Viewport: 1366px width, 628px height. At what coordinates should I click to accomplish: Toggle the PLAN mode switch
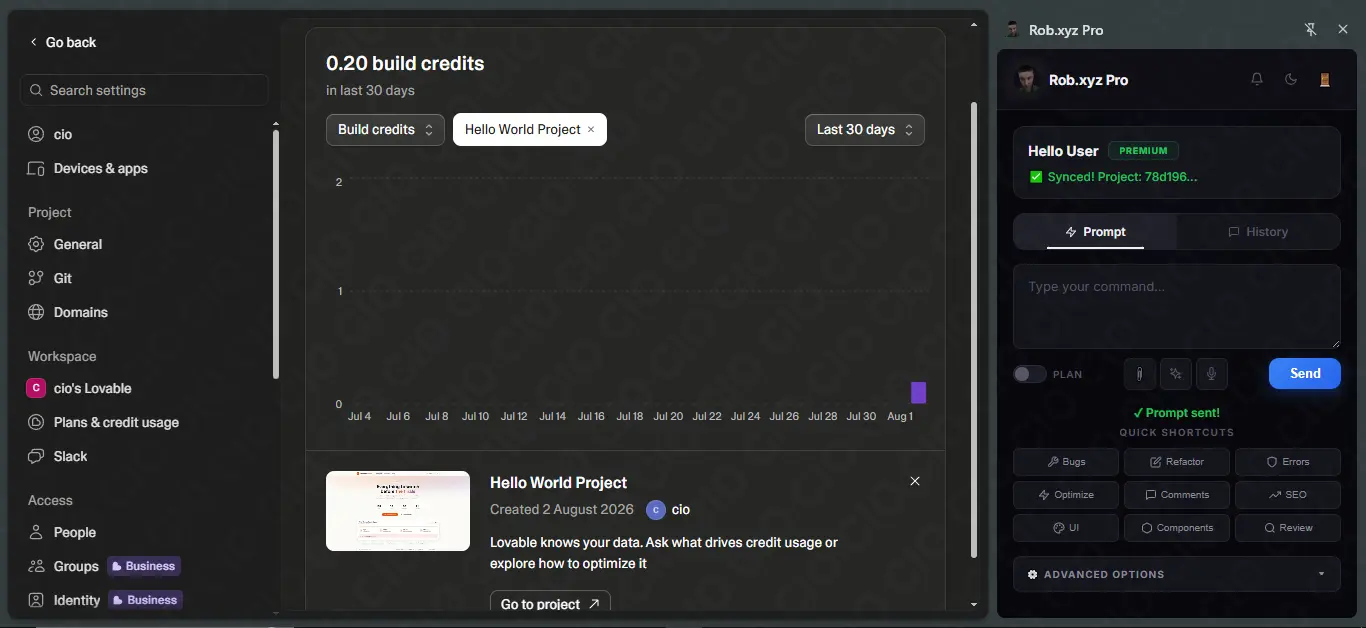(x=1030, y=374)
